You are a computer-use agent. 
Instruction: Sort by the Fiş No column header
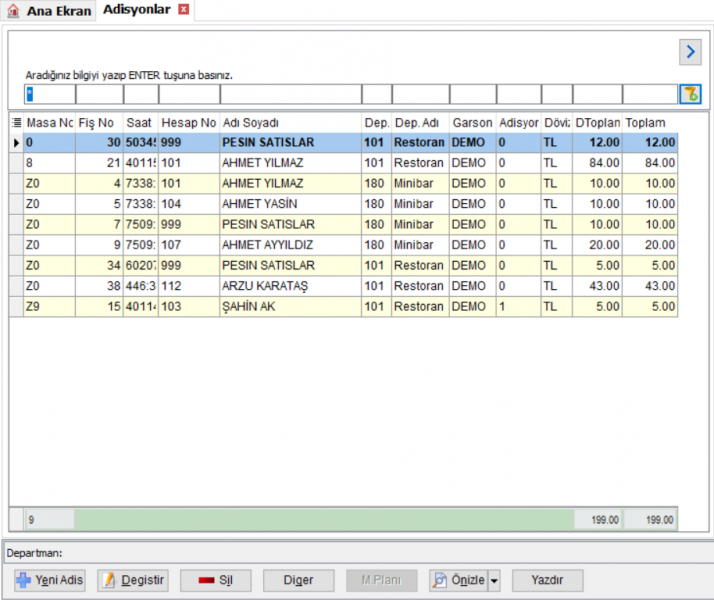pos(99,122)
